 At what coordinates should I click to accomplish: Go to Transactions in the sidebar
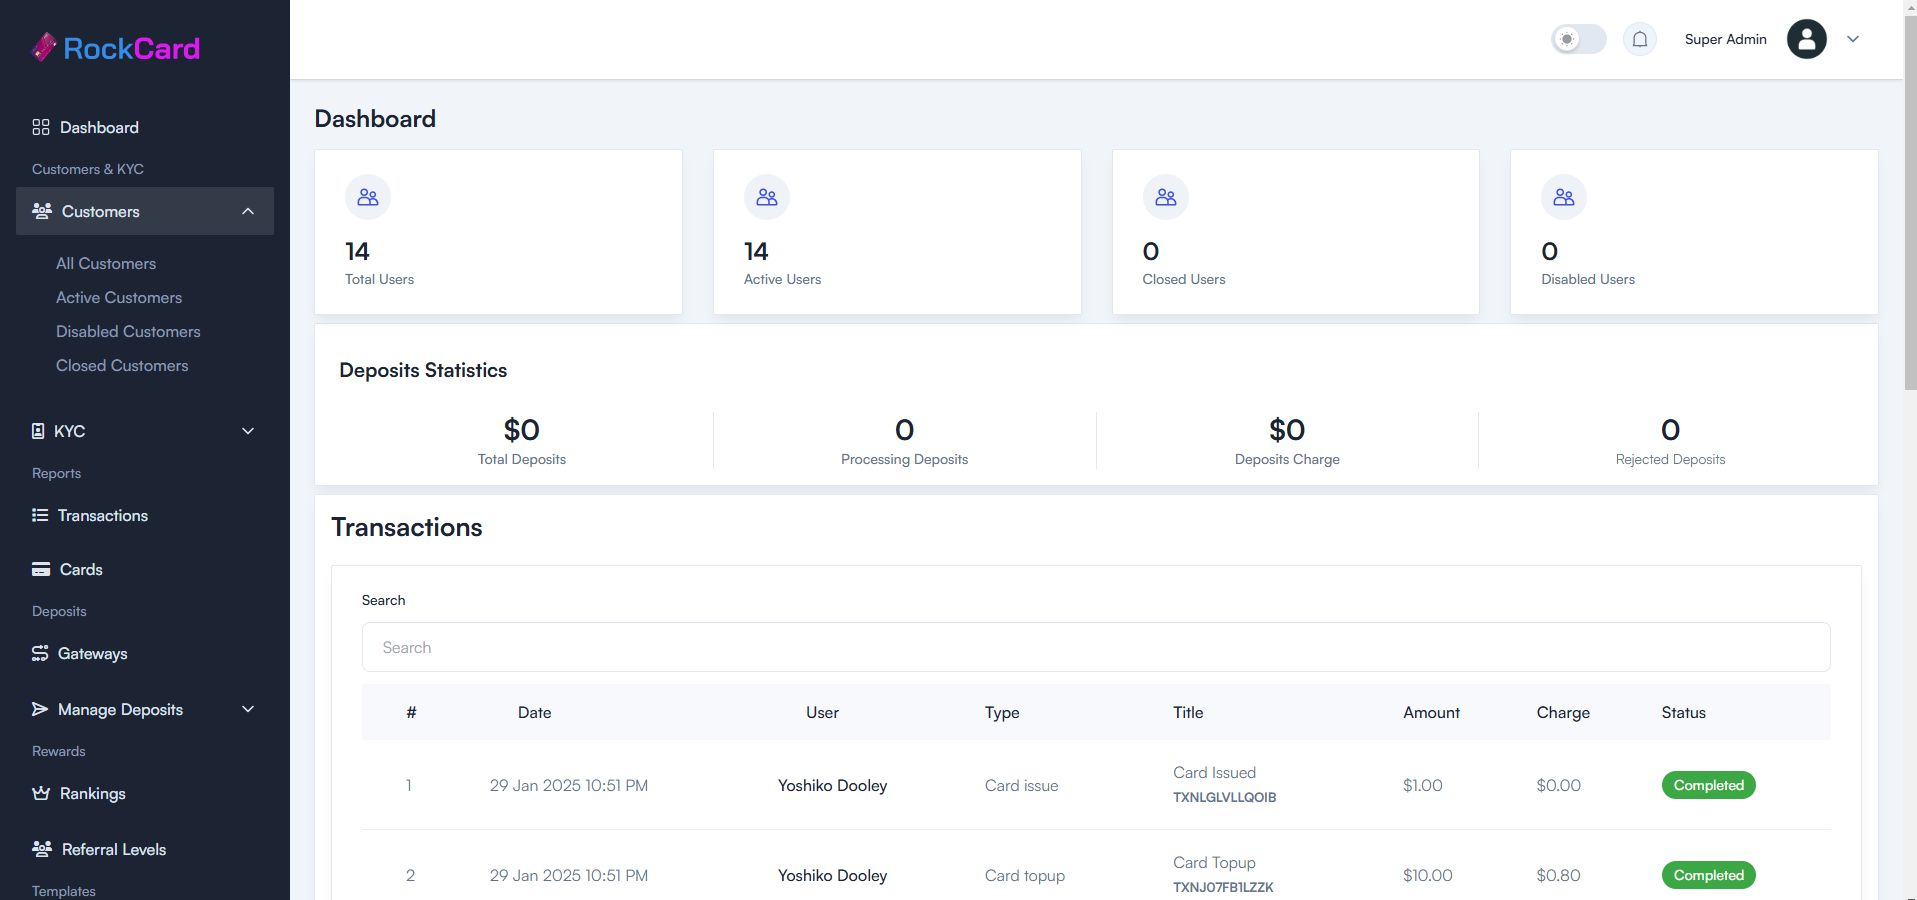click(102, 515)
